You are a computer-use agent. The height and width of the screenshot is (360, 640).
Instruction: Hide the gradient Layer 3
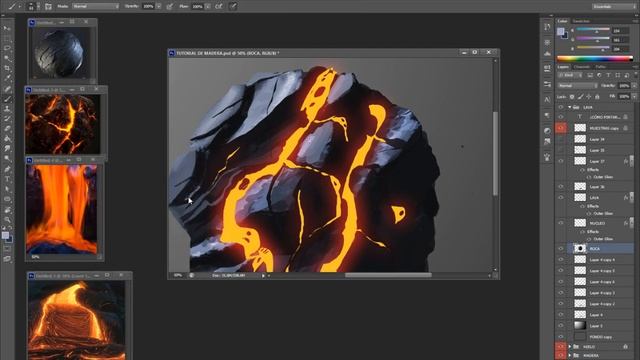click(x=561, y=326)
